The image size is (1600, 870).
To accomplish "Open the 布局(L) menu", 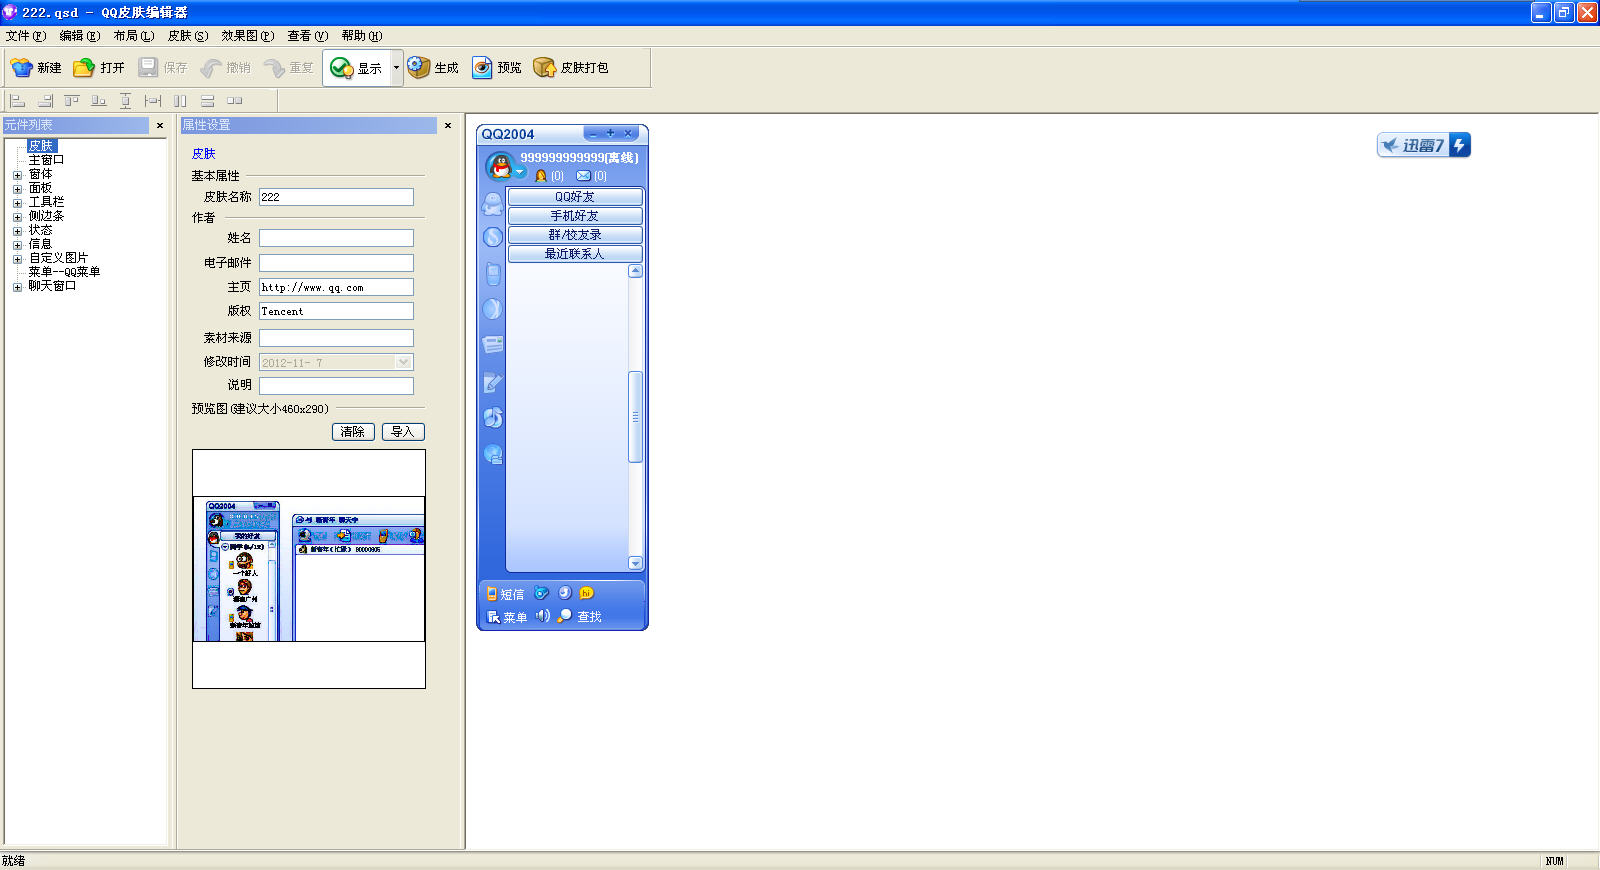I will pyautogui.click(x=134, y=36).
